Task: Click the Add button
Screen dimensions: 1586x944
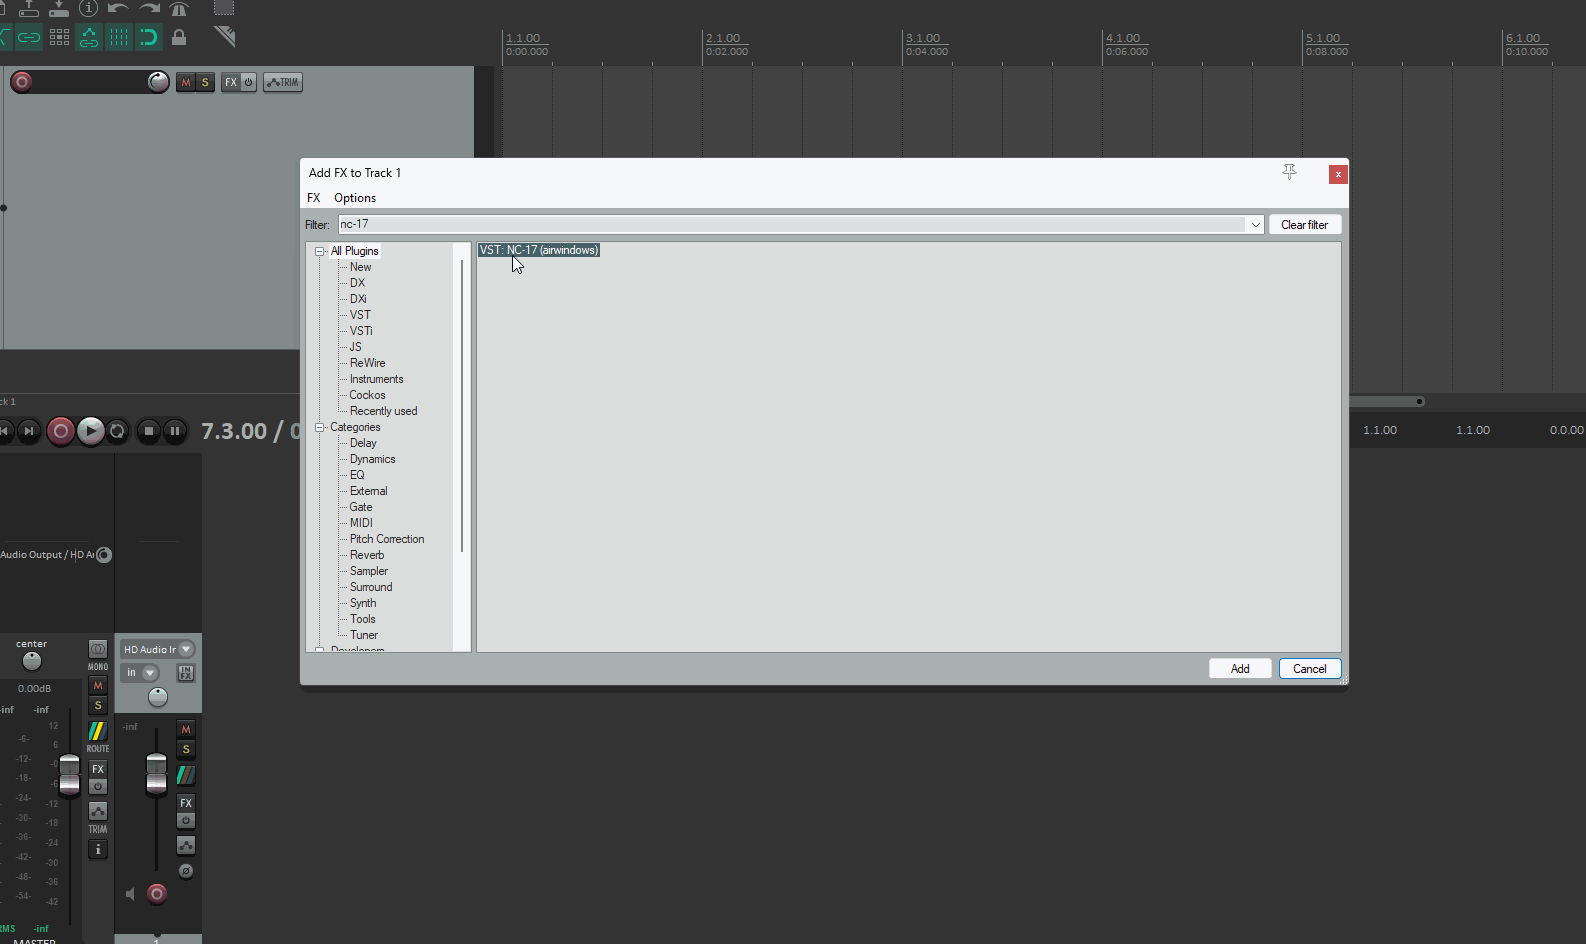Action: click(1240, 669)
